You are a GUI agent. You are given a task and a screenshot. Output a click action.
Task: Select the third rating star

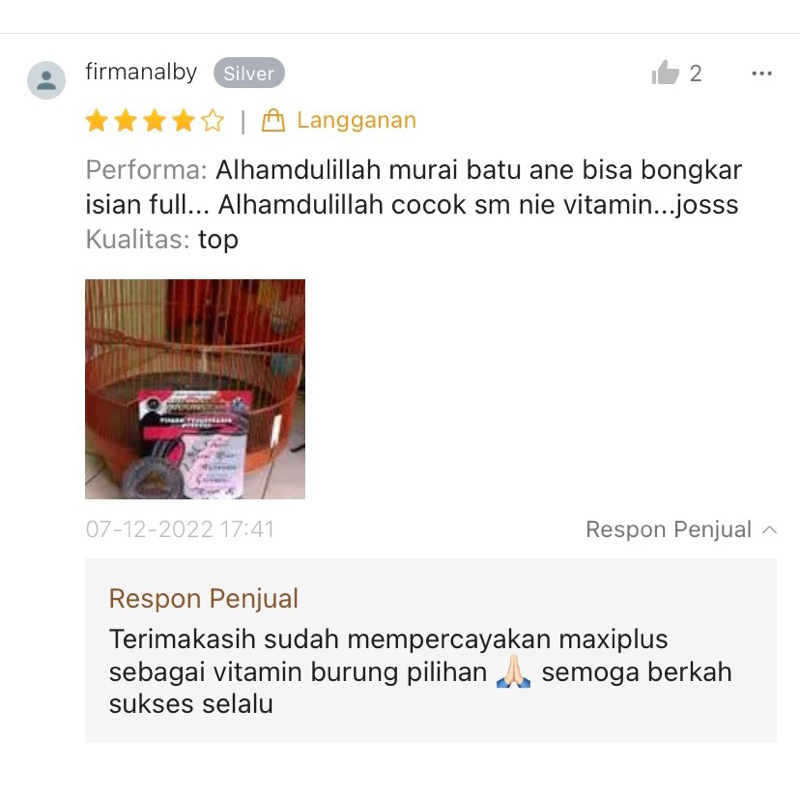[x=155, y=121]
